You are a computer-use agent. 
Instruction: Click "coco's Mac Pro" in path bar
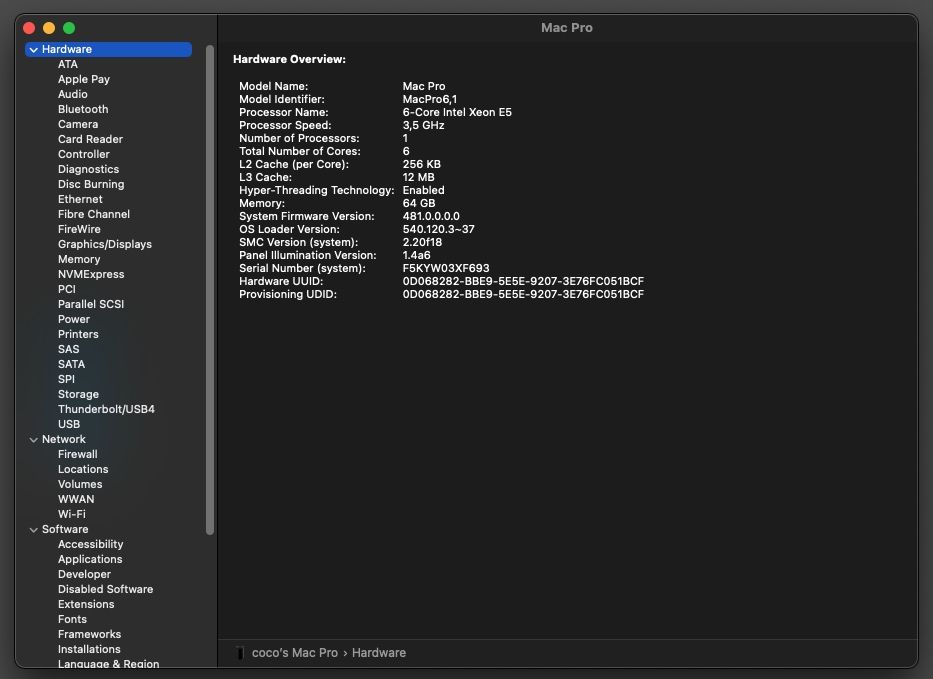pos(295,653)
